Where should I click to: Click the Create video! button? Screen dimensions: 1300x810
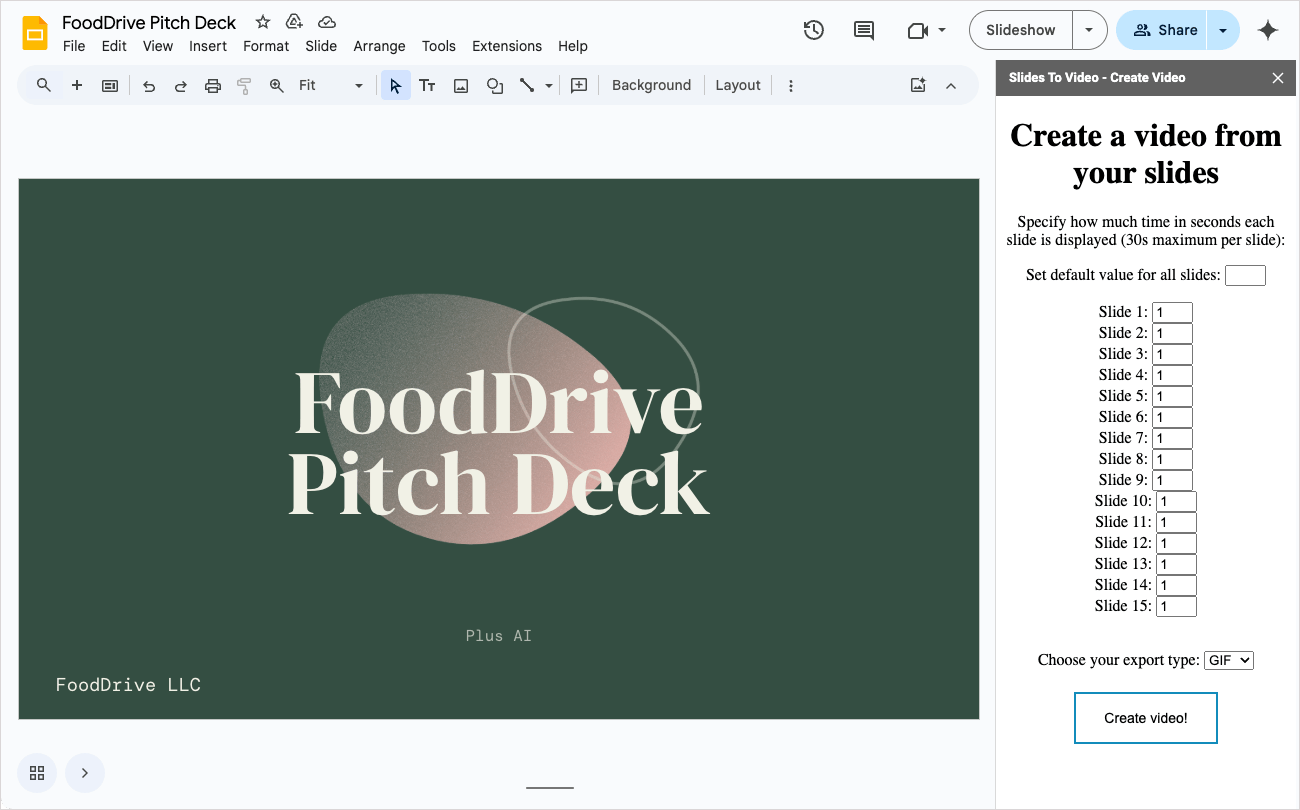point(1146,718)
